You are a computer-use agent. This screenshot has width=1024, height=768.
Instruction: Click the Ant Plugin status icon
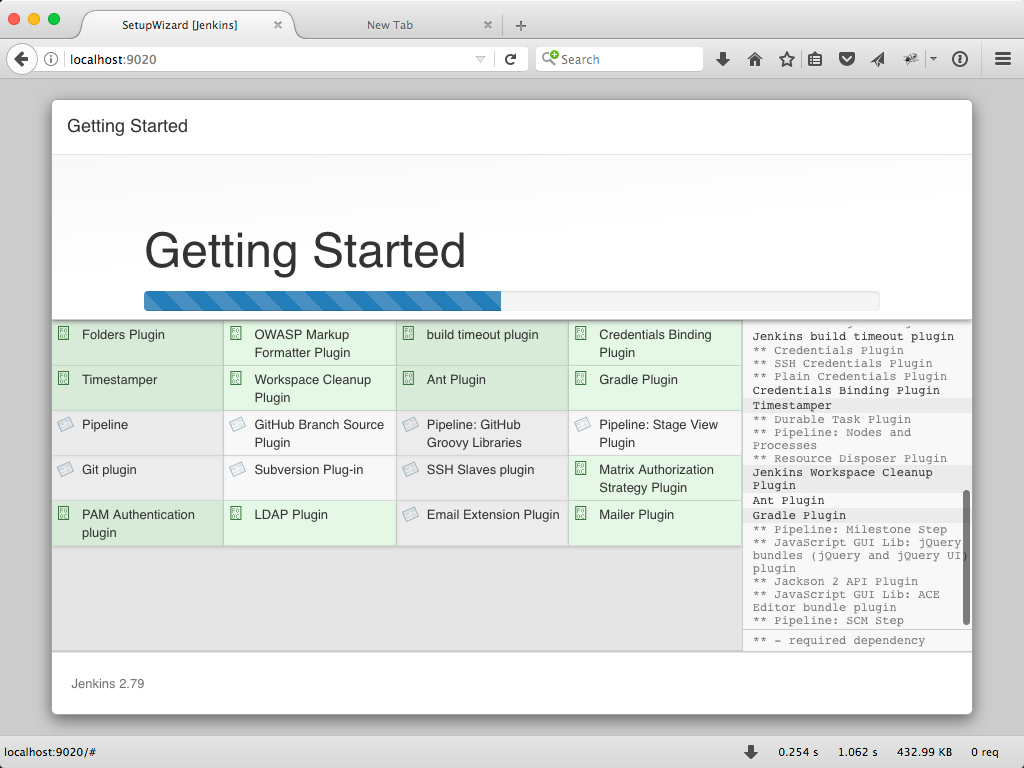point(408,378)
